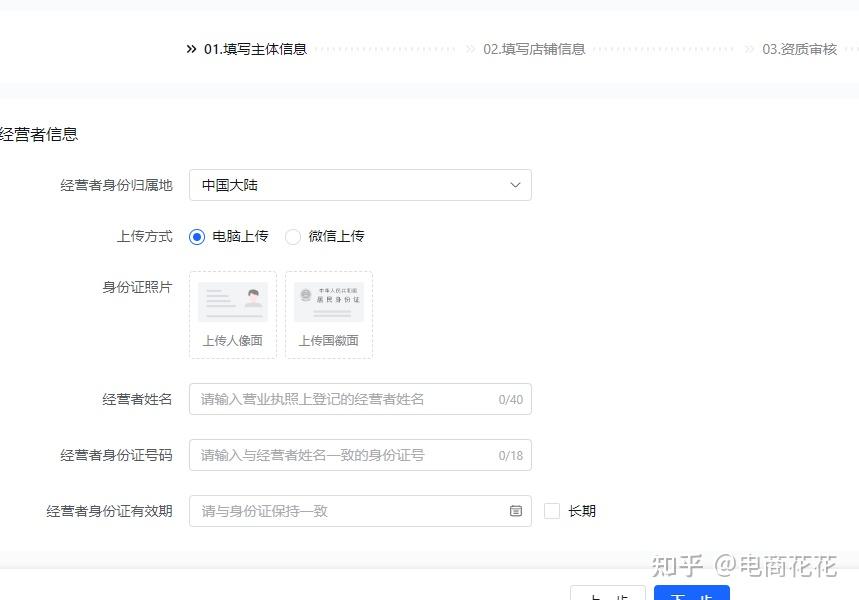Click the calendar icon in the validity date field
Screen dimensions: 859x600
click(x=516, y=511)
